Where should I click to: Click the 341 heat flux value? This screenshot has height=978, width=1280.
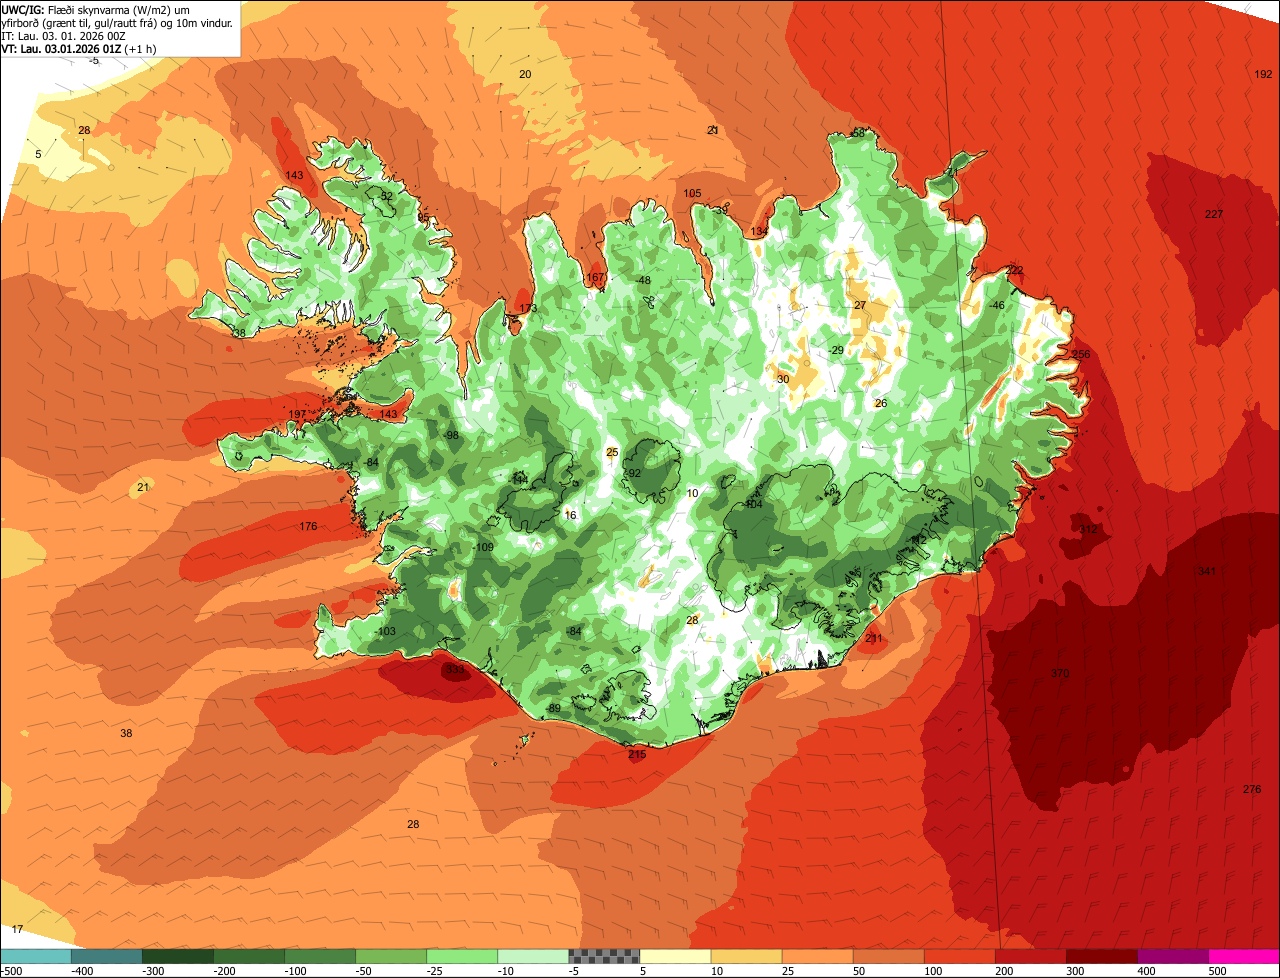point(1207,571)
